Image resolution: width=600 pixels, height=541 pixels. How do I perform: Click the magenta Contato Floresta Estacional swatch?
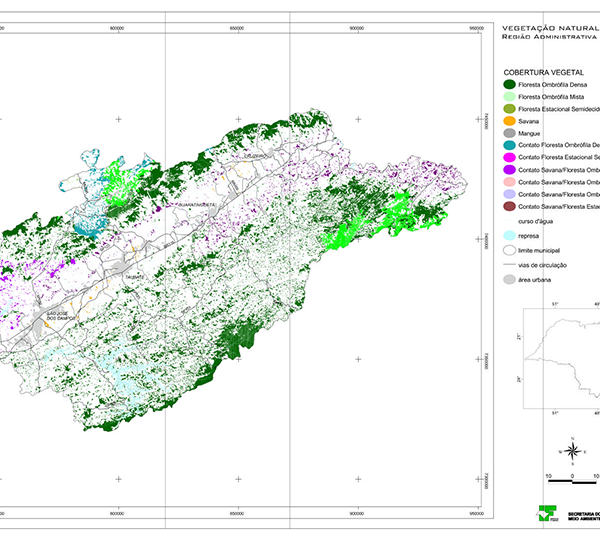pos(509,157)
